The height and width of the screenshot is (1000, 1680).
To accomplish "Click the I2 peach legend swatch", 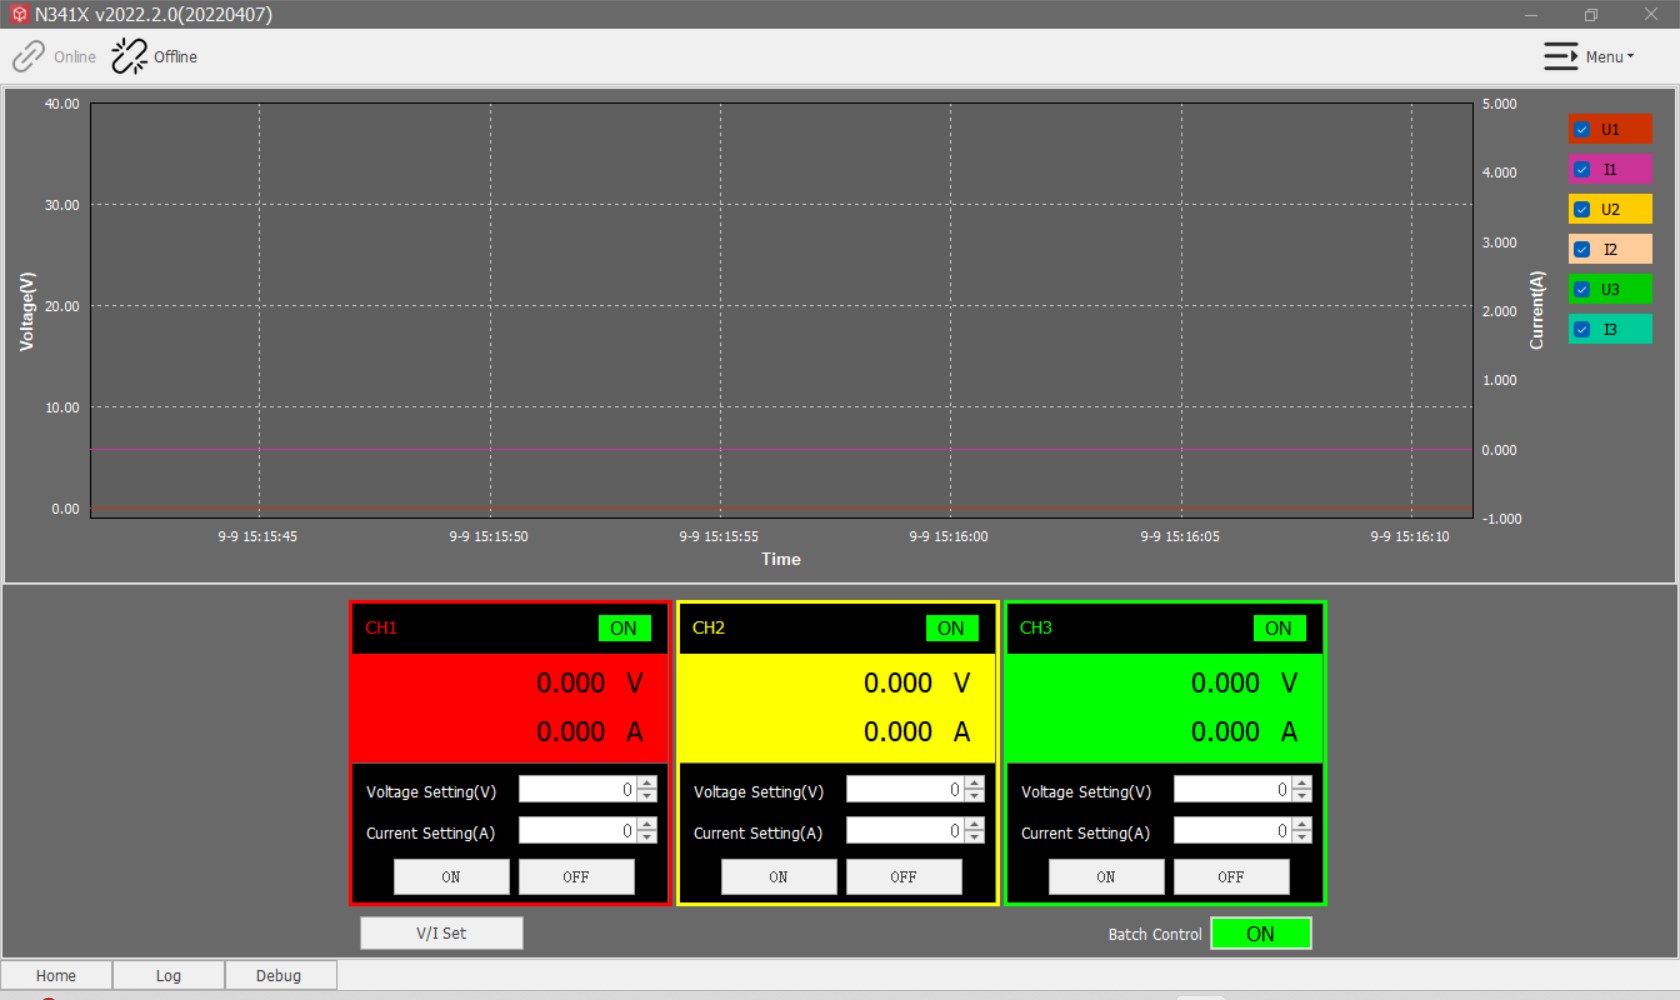I will click(x=1610, y=249).
